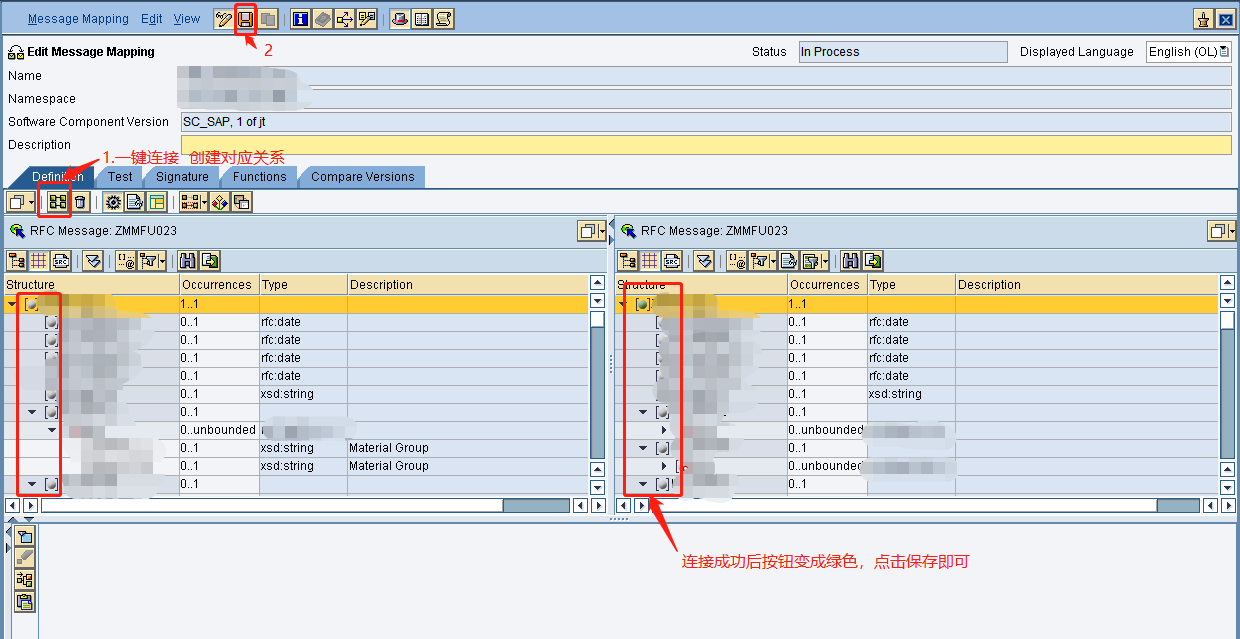Switch to the Compare Versions tab
1240x639 pixels.
pyautogui.click(x=362, y=176)
